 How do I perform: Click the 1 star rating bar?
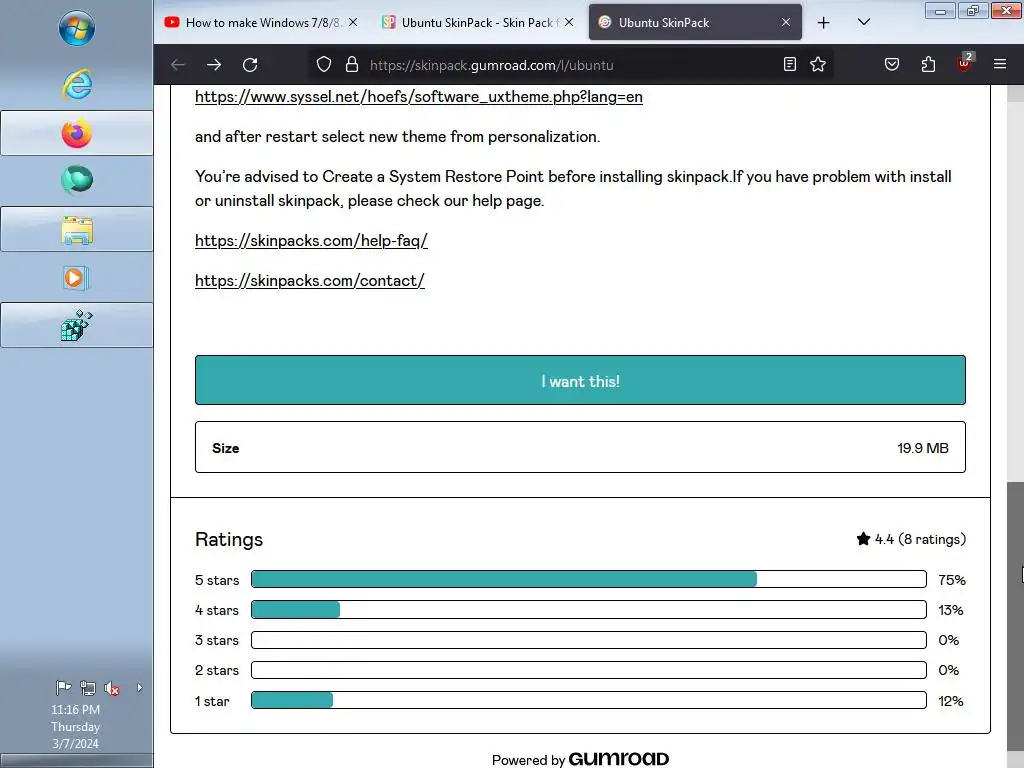click(588, 700)
